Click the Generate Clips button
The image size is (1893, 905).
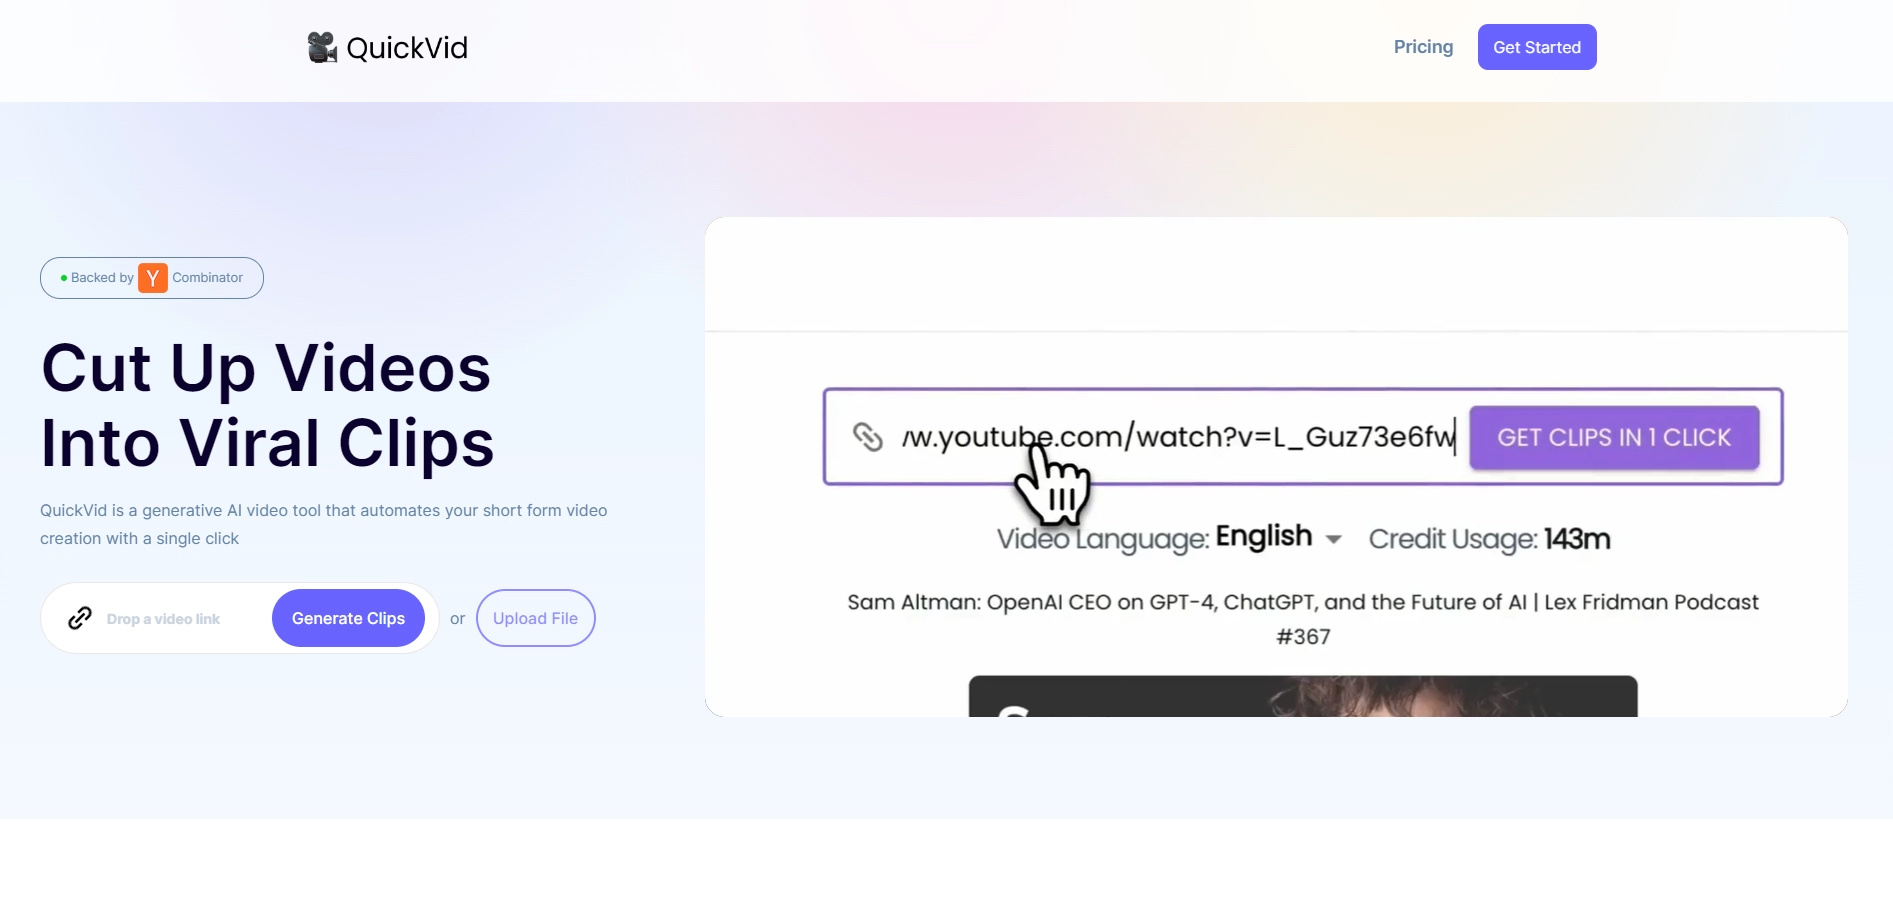pos(348,618)
